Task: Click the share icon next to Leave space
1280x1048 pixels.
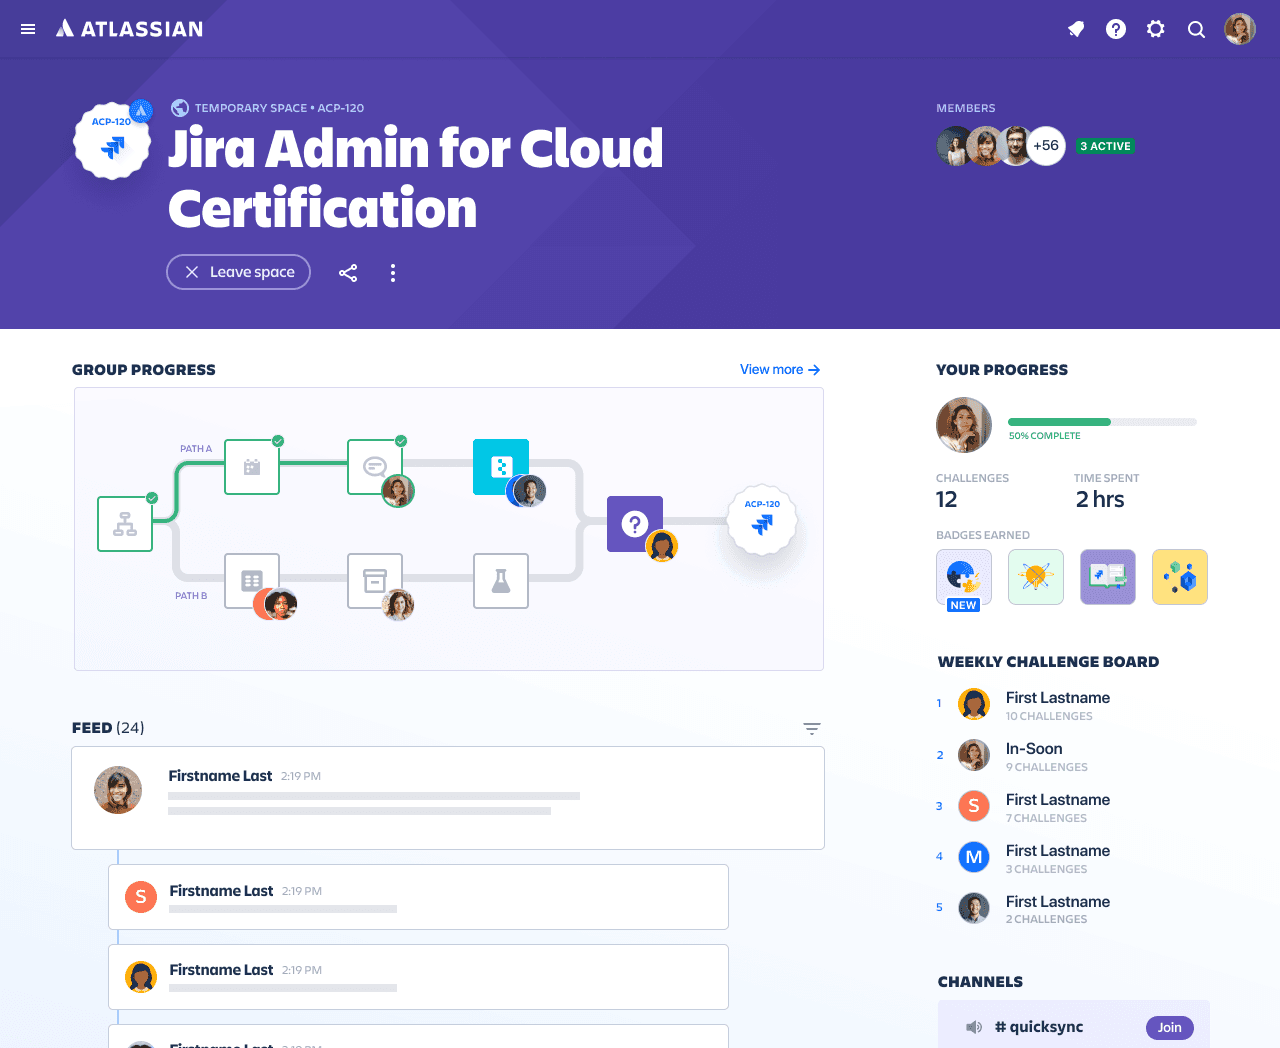Action: tap(348, 273)
